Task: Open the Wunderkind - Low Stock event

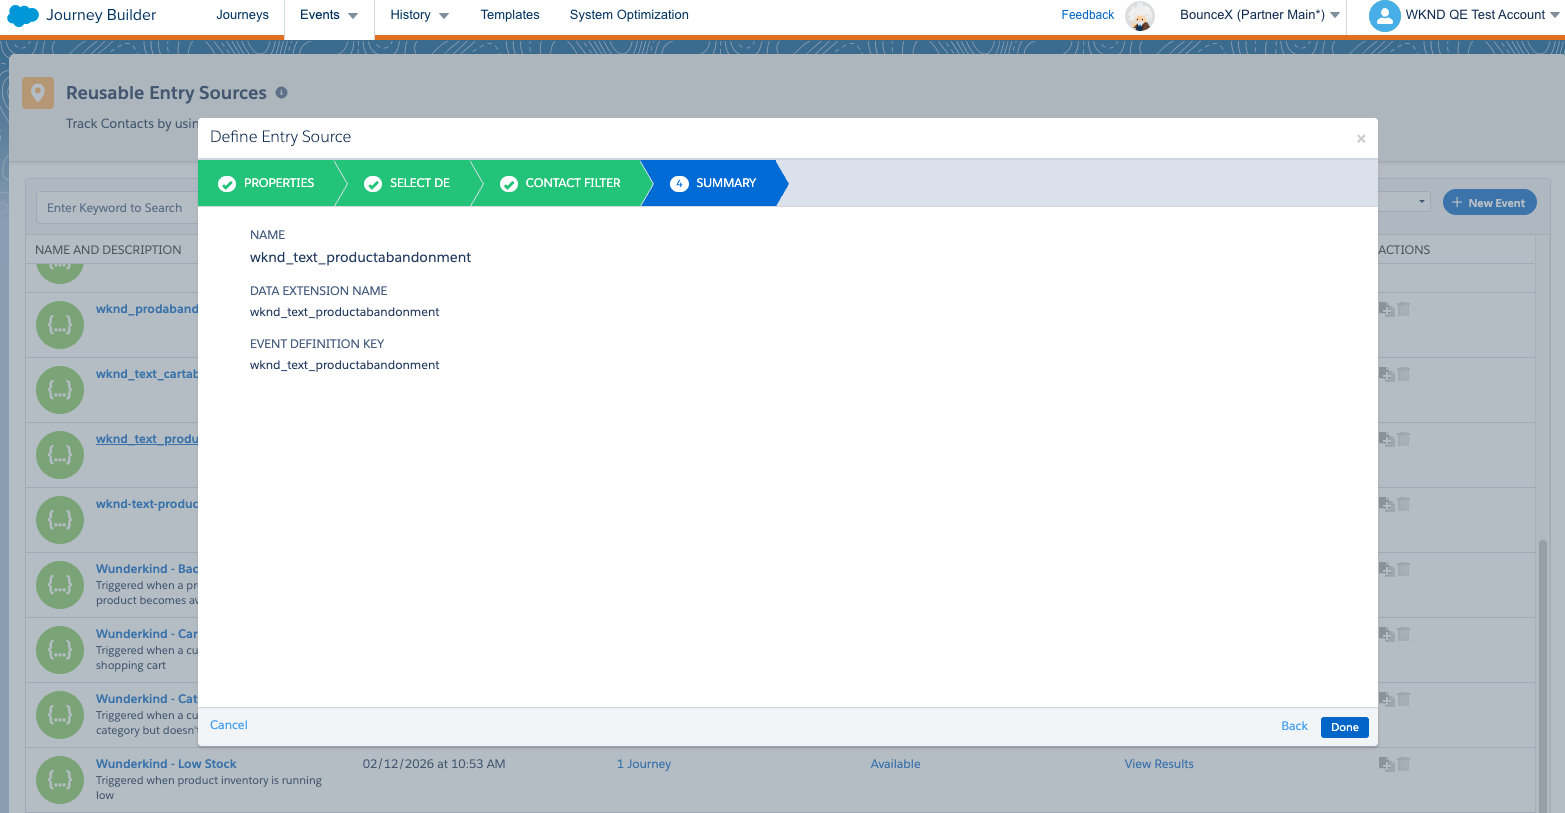Action: (x=166, y=764)
